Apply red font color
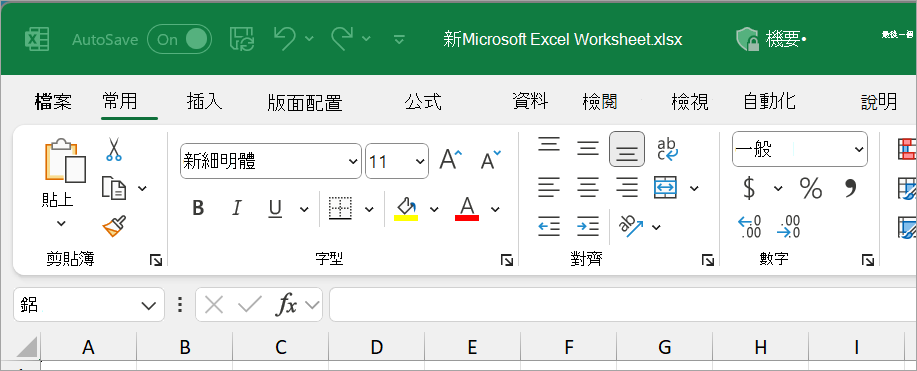The width and height of the screenshot is (917, 371). point(467,208)
